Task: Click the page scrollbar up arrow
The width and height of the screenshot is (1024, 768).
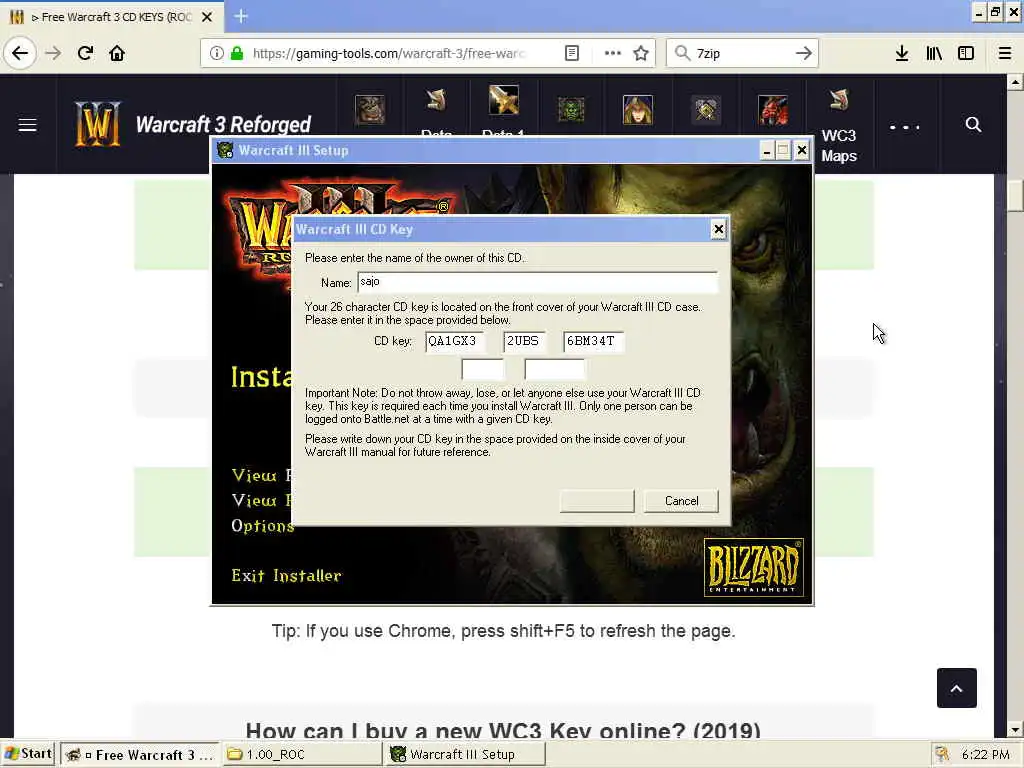Action: point(1015,82)
